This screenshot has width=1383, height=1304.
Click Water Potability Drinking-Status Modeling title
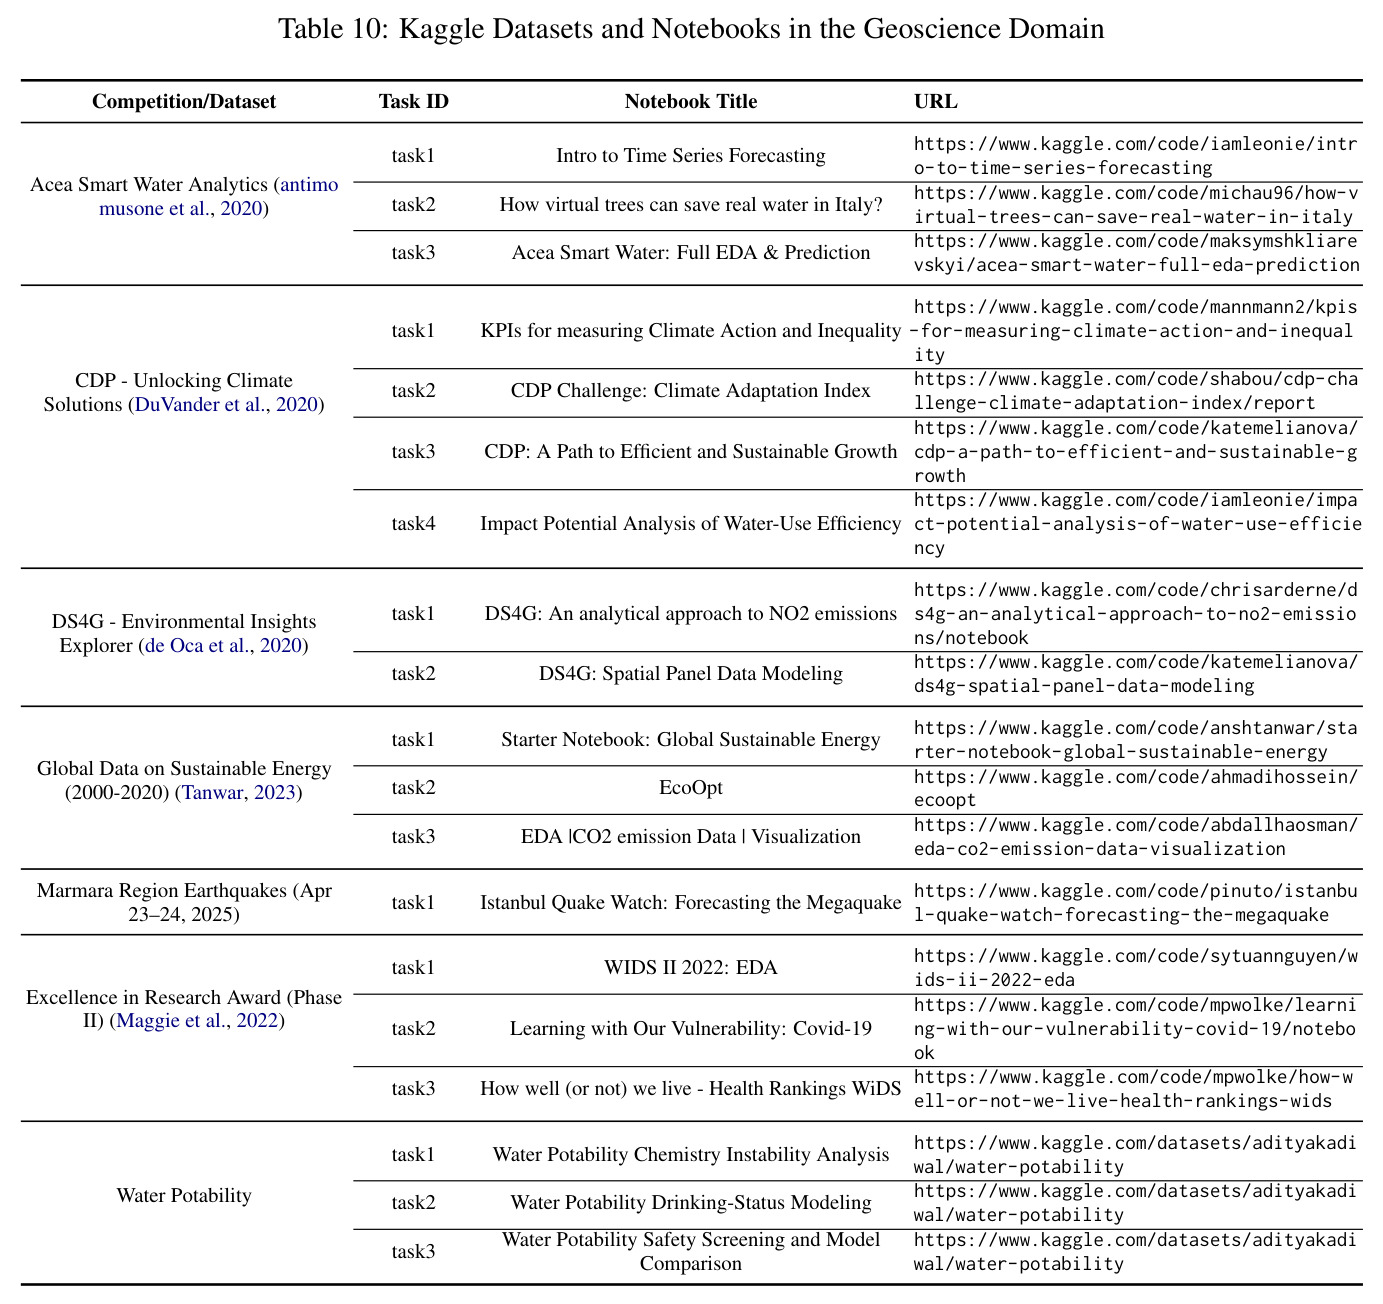[x=691, y=1202]
